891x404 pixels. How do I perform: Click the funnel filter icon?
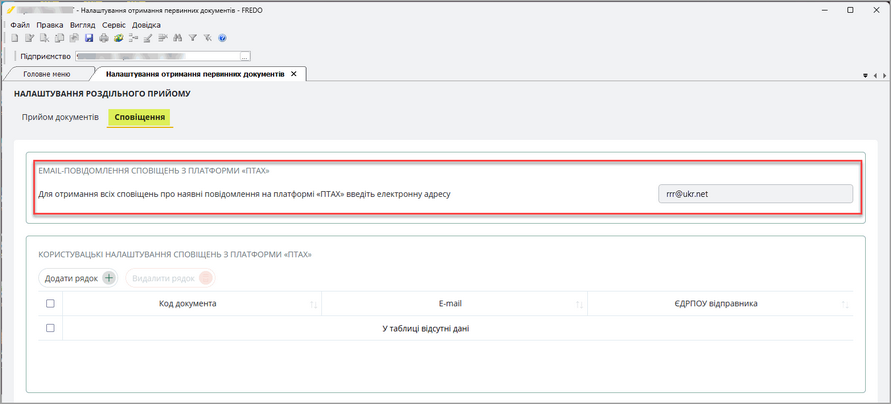click(193, 38)
